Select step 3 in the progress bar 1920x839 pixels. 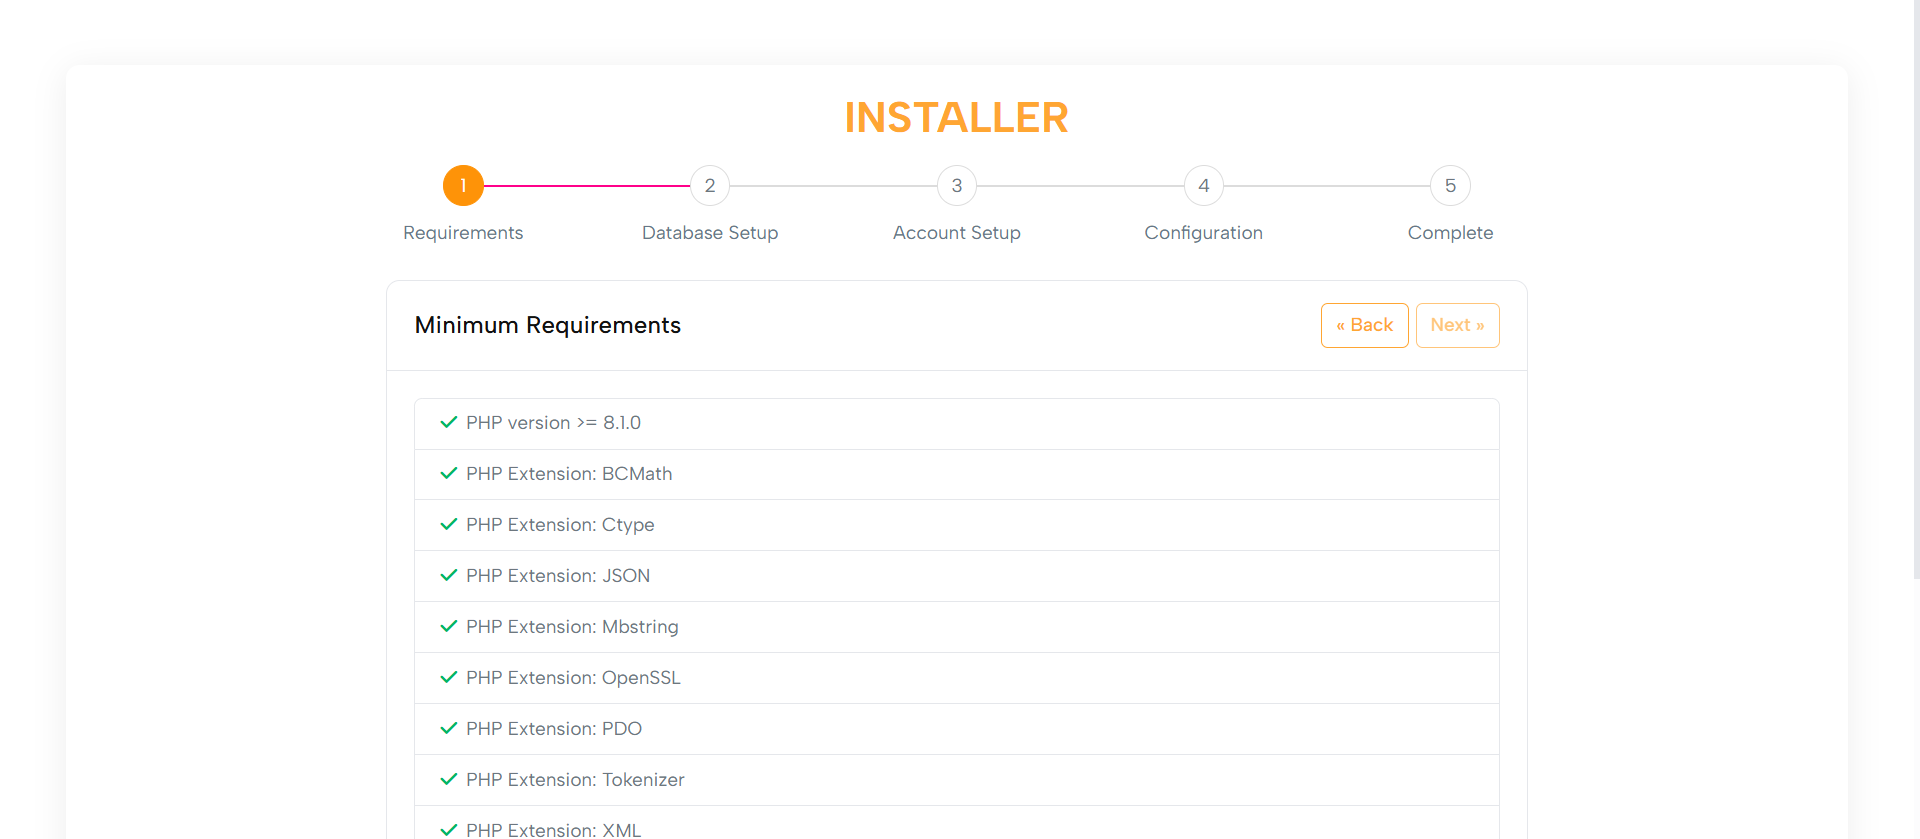957,186
